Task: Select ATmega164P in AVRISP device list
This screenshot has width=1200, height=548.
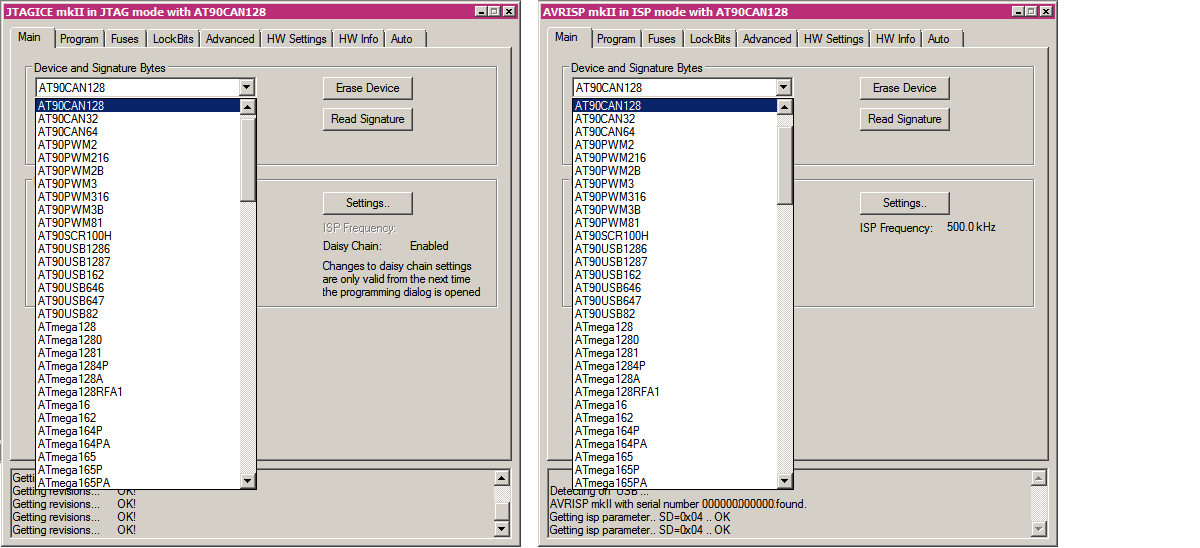Action: click(675, 431)
